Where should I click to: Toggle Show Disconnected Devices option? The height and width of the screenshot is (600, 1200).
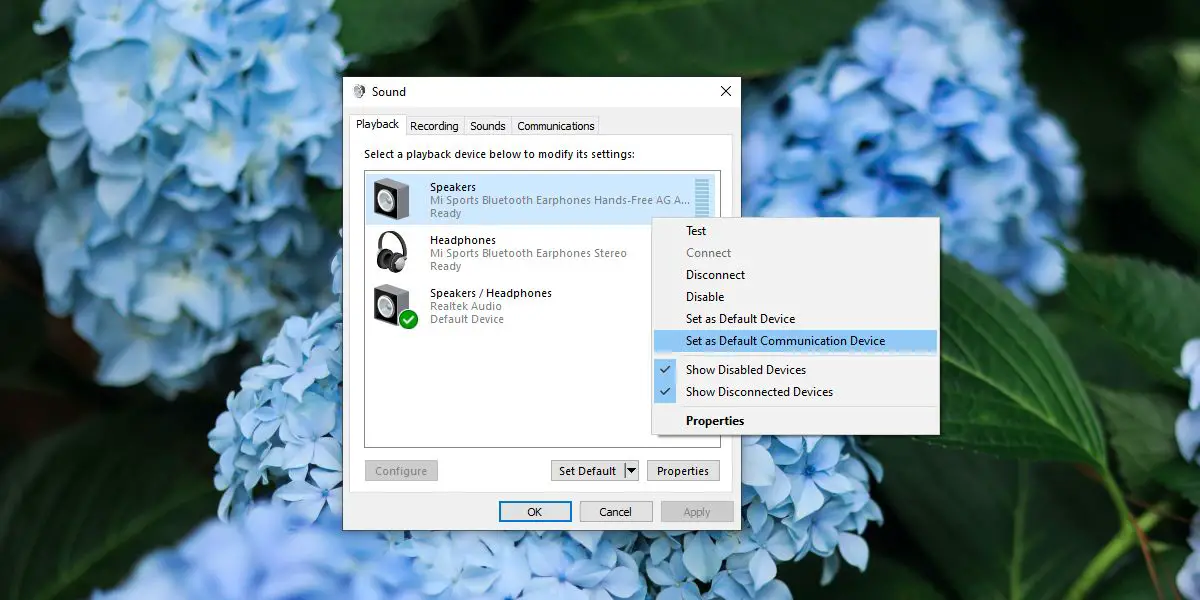795,392
